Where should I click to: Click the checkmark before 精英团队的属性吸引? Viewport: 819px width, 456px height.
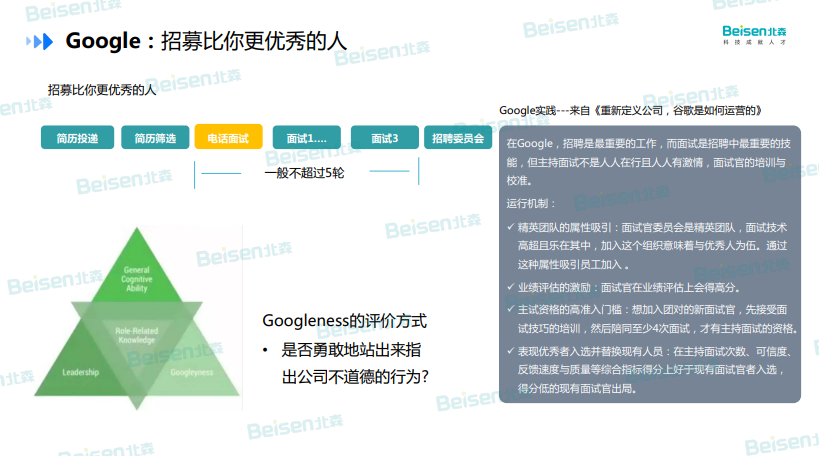[511, 227]
